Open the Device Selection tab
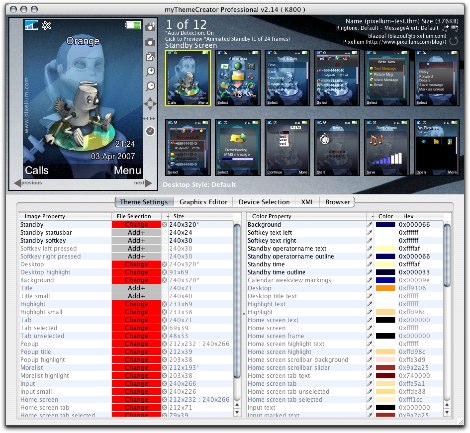The height and width of the screenshot is (433, 470). 264,202
